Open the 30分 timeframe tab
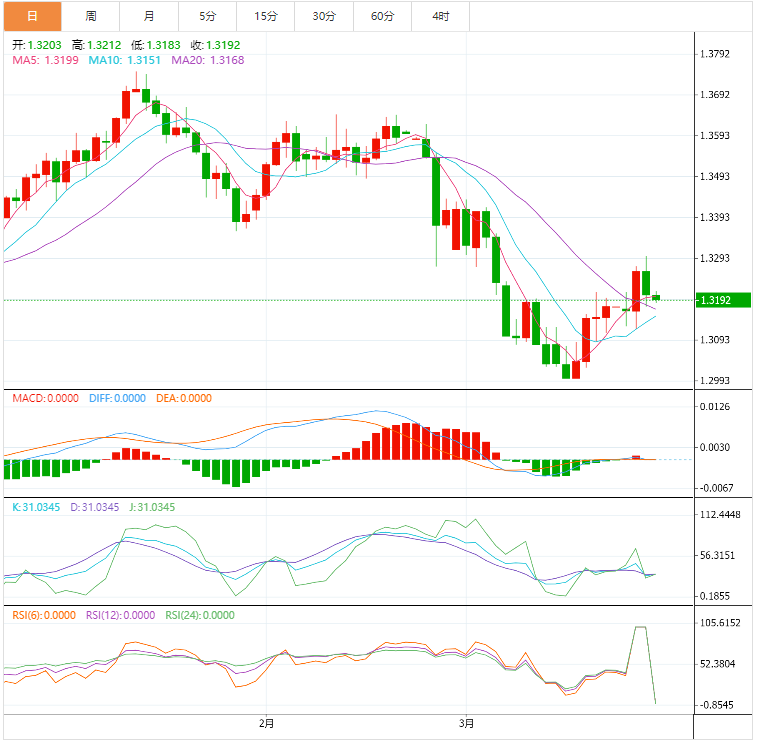Image resolution: width=764 pixels, height=755 pixels. tap(324, 16)
